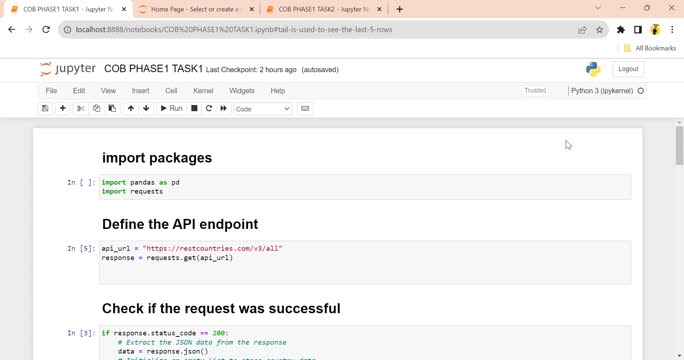This screenshot has height=360, width=684.
Task: Cut selected cells with the scissors icon
Action: tap(81, 108)
